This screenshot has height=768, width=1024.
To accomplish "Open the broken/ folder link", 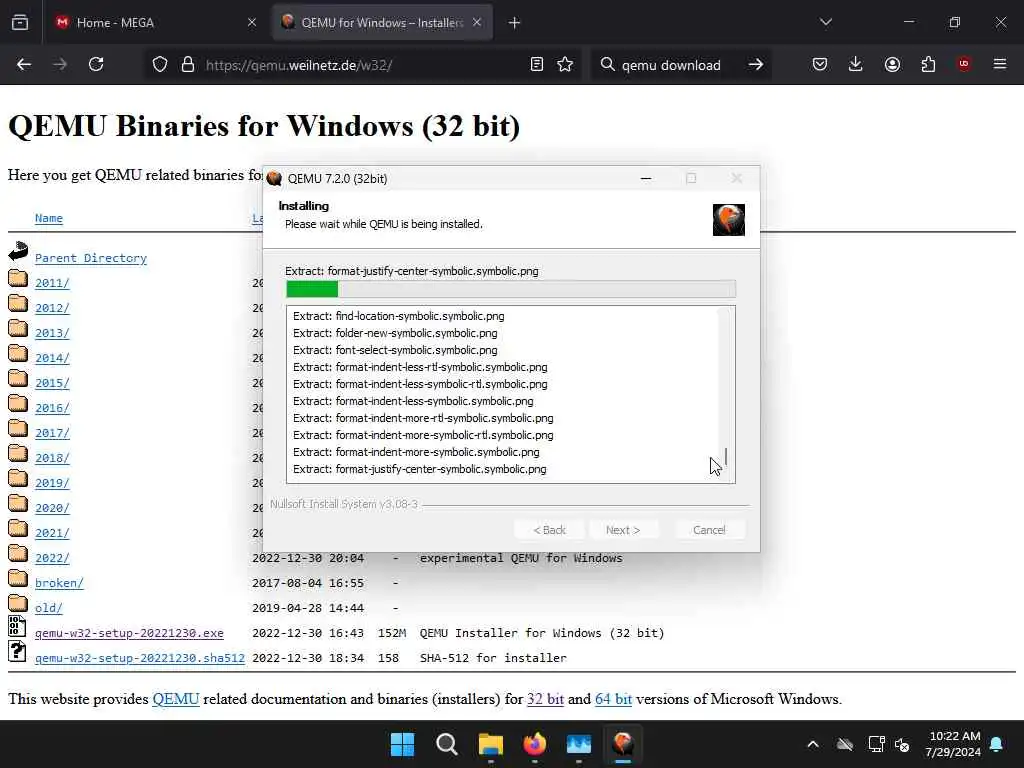I will pyautogui.click(x=59, y=583).
